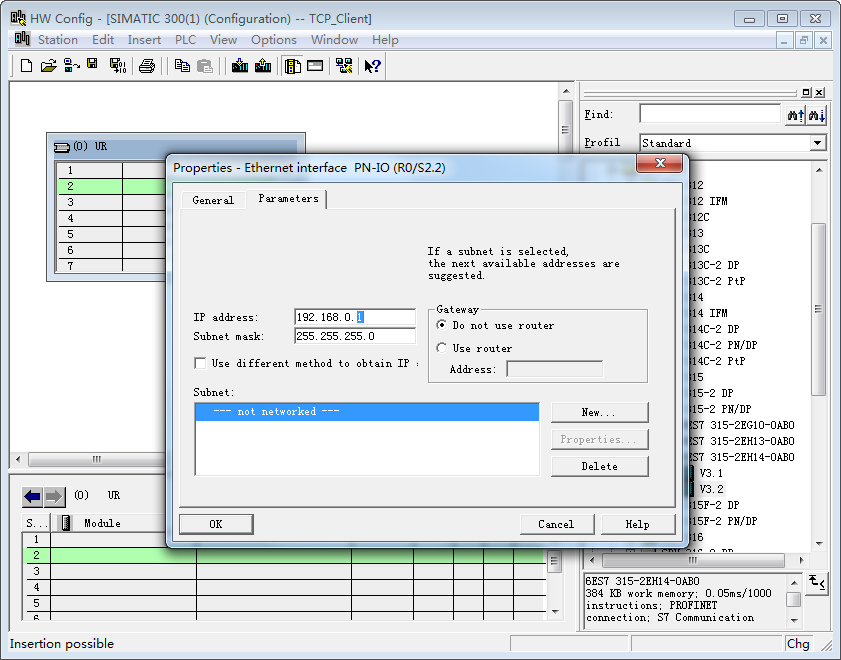Click the Open folder toolbar icon
The width and height of the screenshot is (841, 660).
point(49,66)
